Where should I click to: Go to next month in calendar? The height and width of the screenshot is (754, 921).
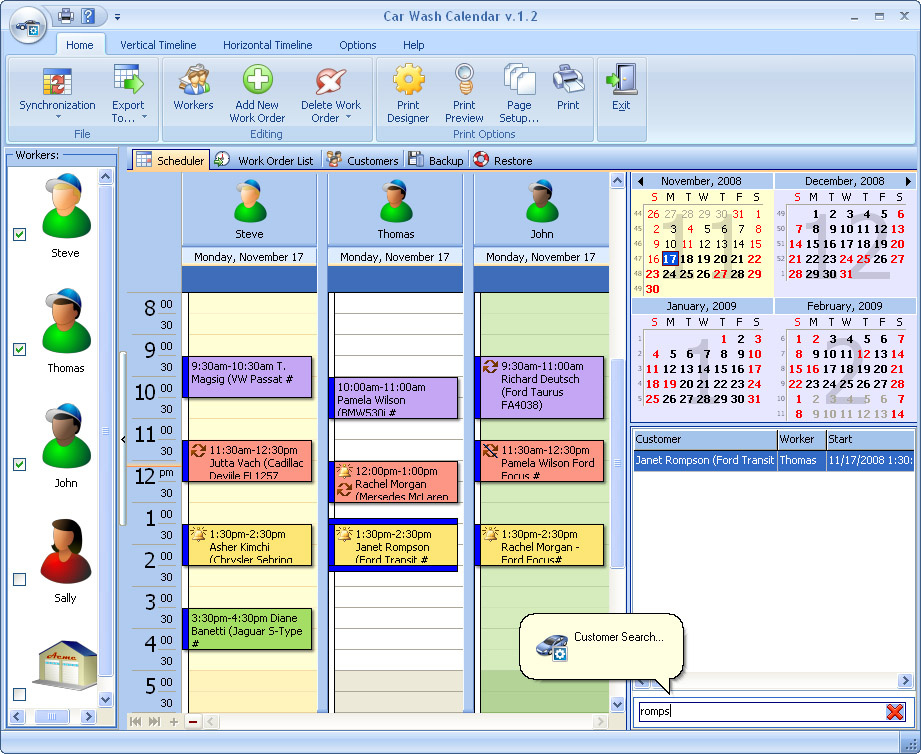coord(908,181)
